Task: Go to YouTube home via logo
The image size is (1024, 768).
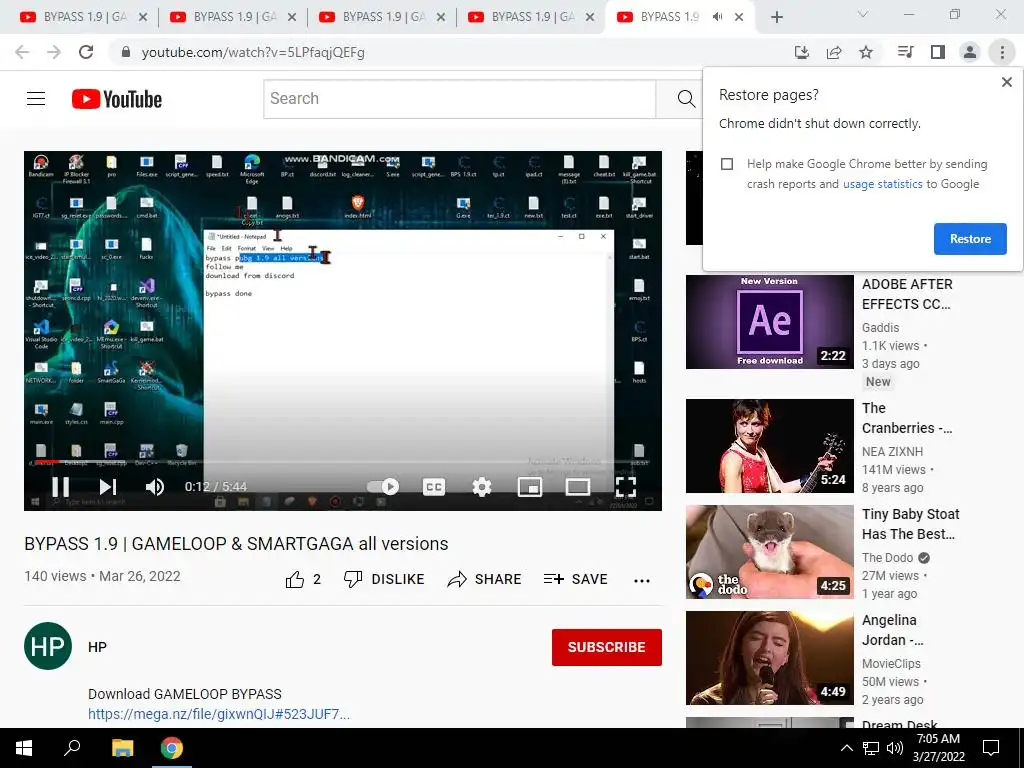Action: pyautogui.click(x=117, y=99)
